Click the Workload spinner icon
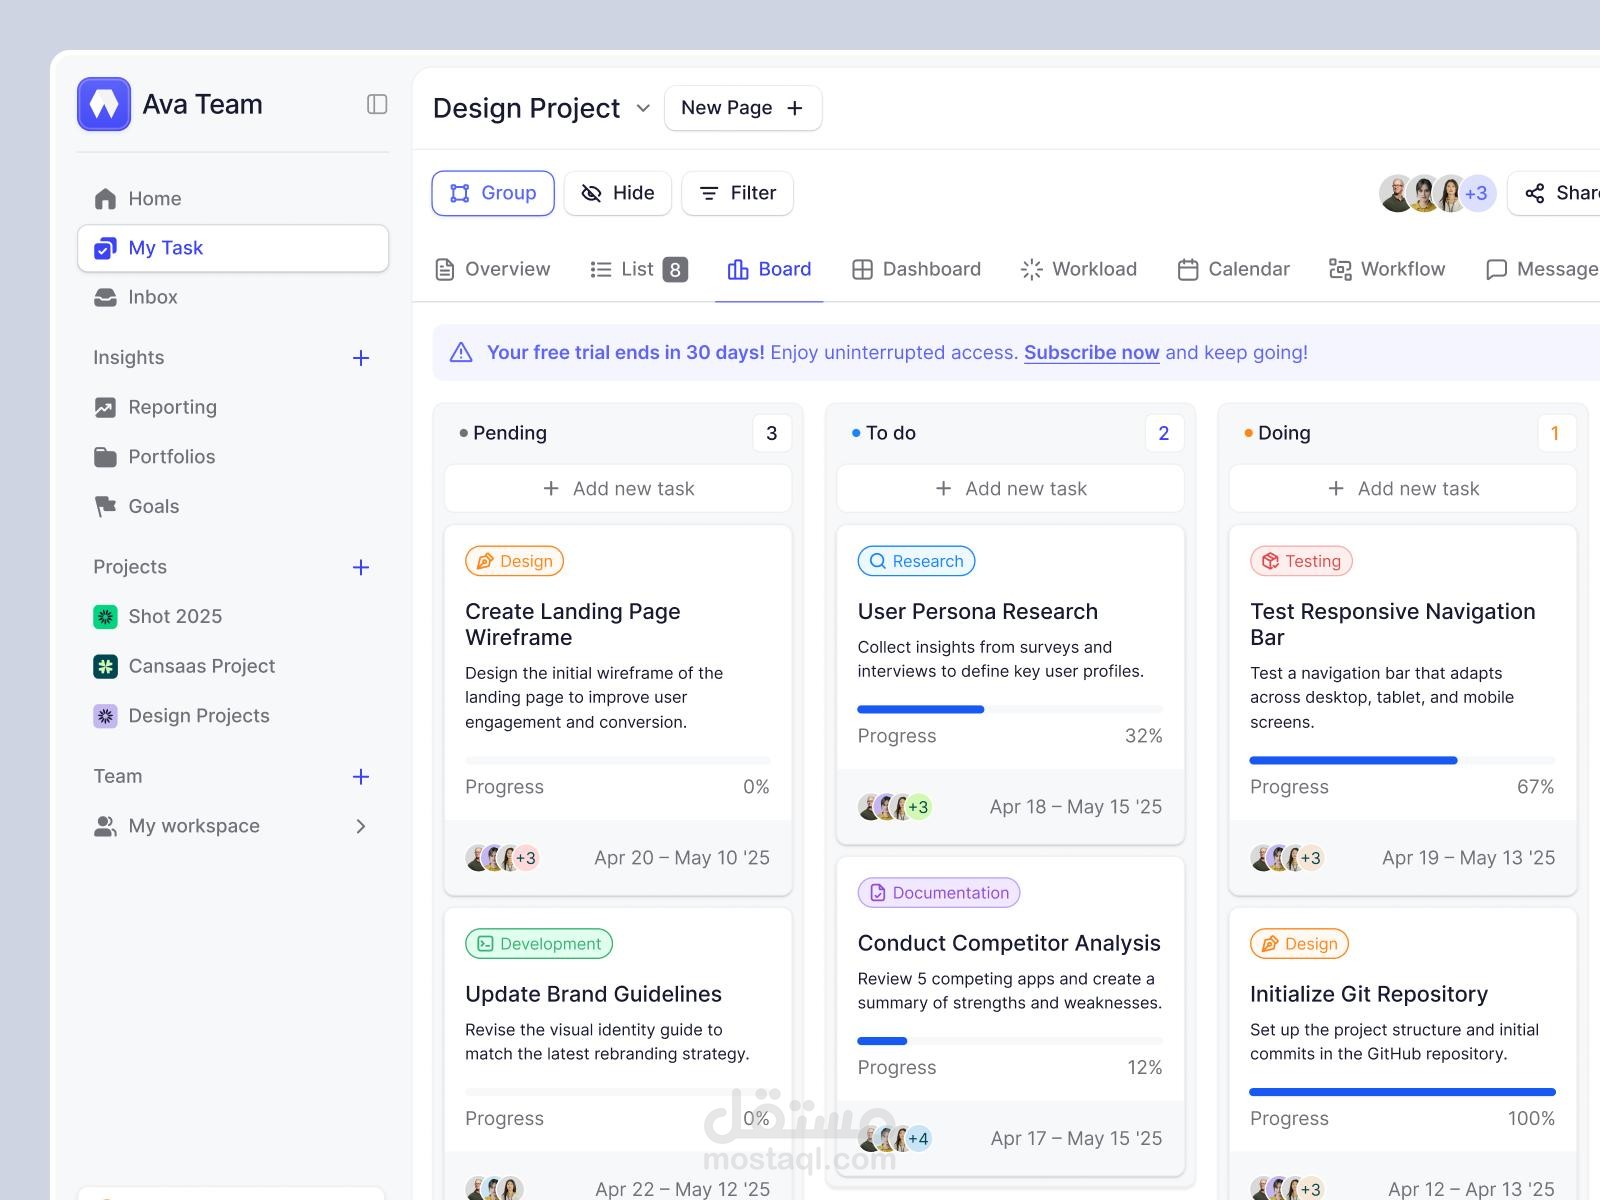Viewport: 1600px width, 1200px height. click(1032, 269)
